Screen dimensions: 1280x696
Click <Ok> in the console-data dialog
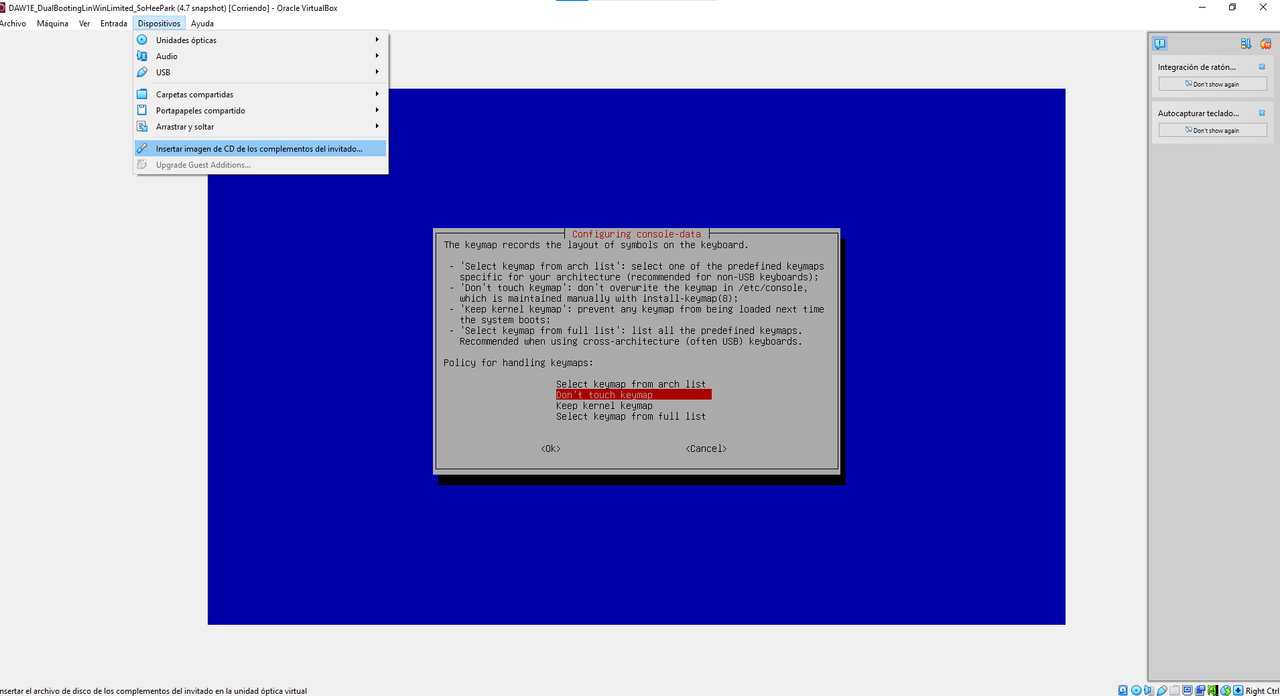click(x=551, y=448)
